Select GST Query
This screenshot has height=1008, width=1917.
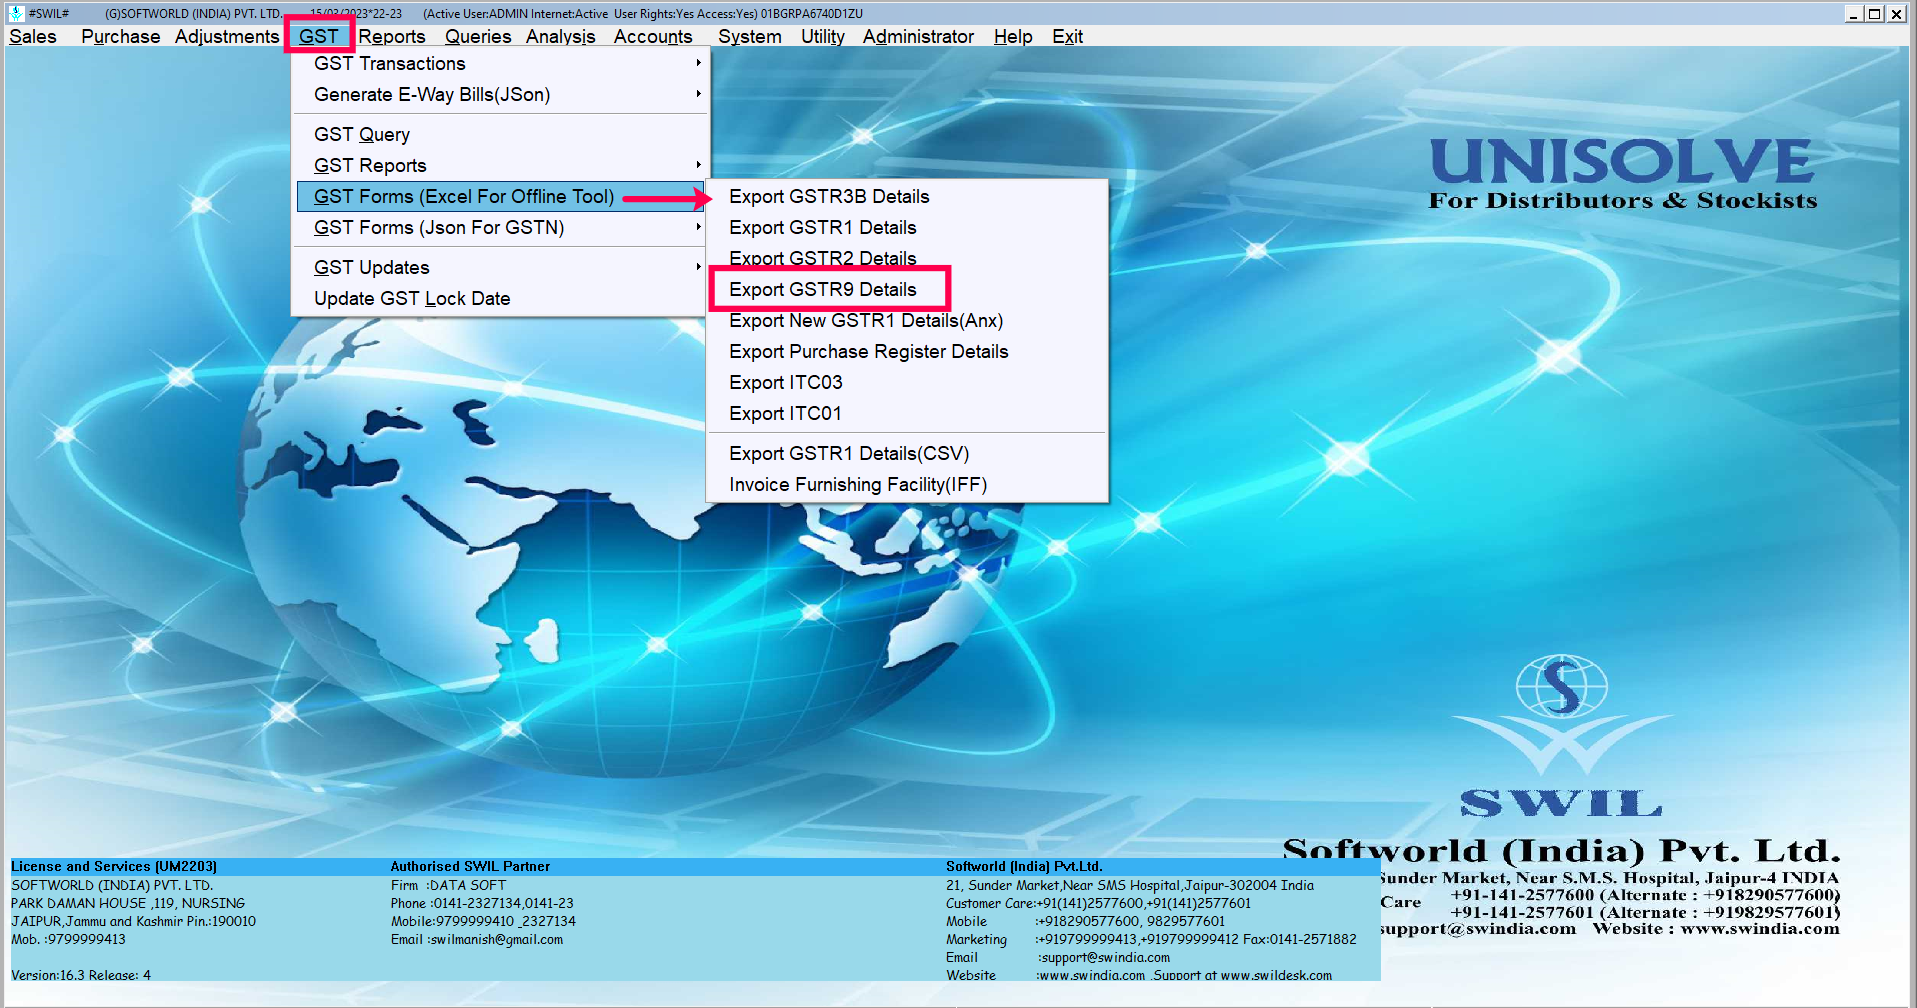pos(500,134)
